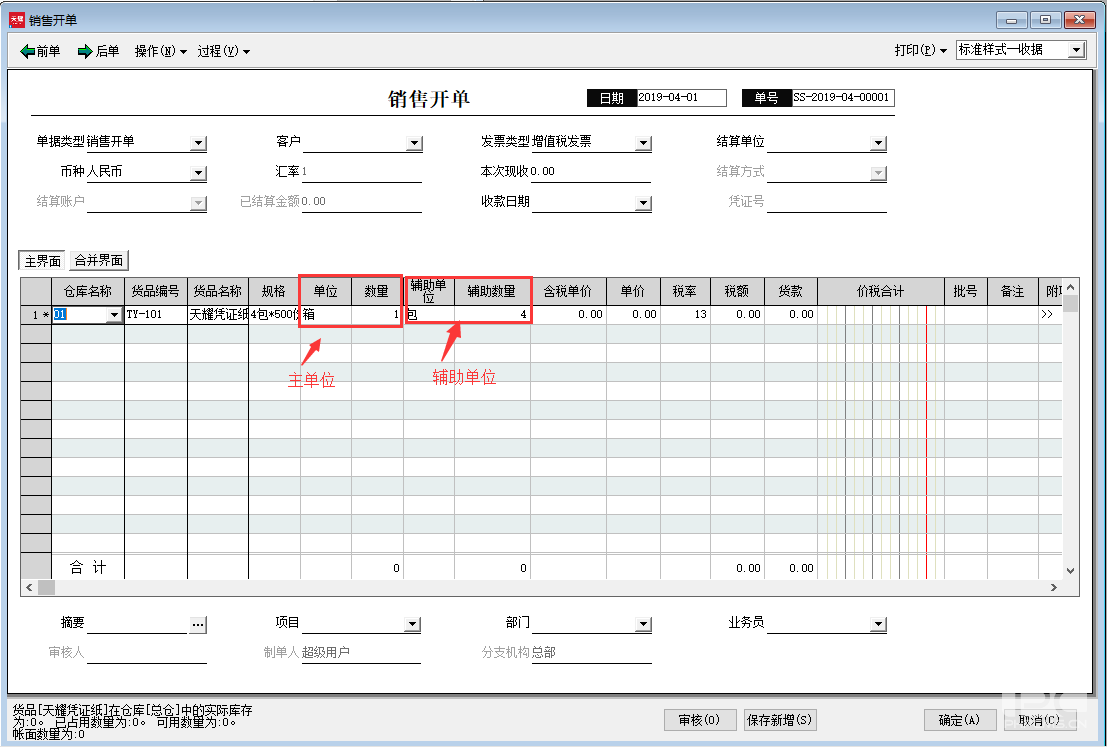Click the >> cell in first row
Screen dimensions: 1107x748
tap(1047, 314)
